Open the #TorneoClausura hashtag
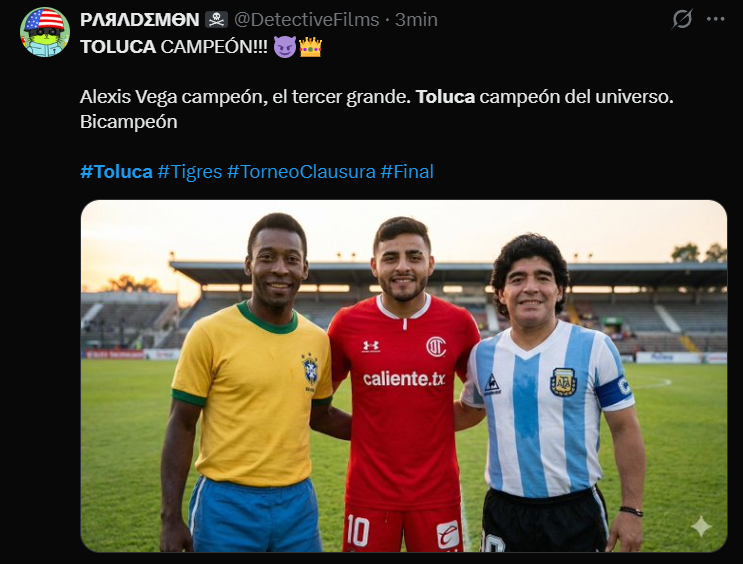Screen dimensions: 743x564 tap(301, 171)
